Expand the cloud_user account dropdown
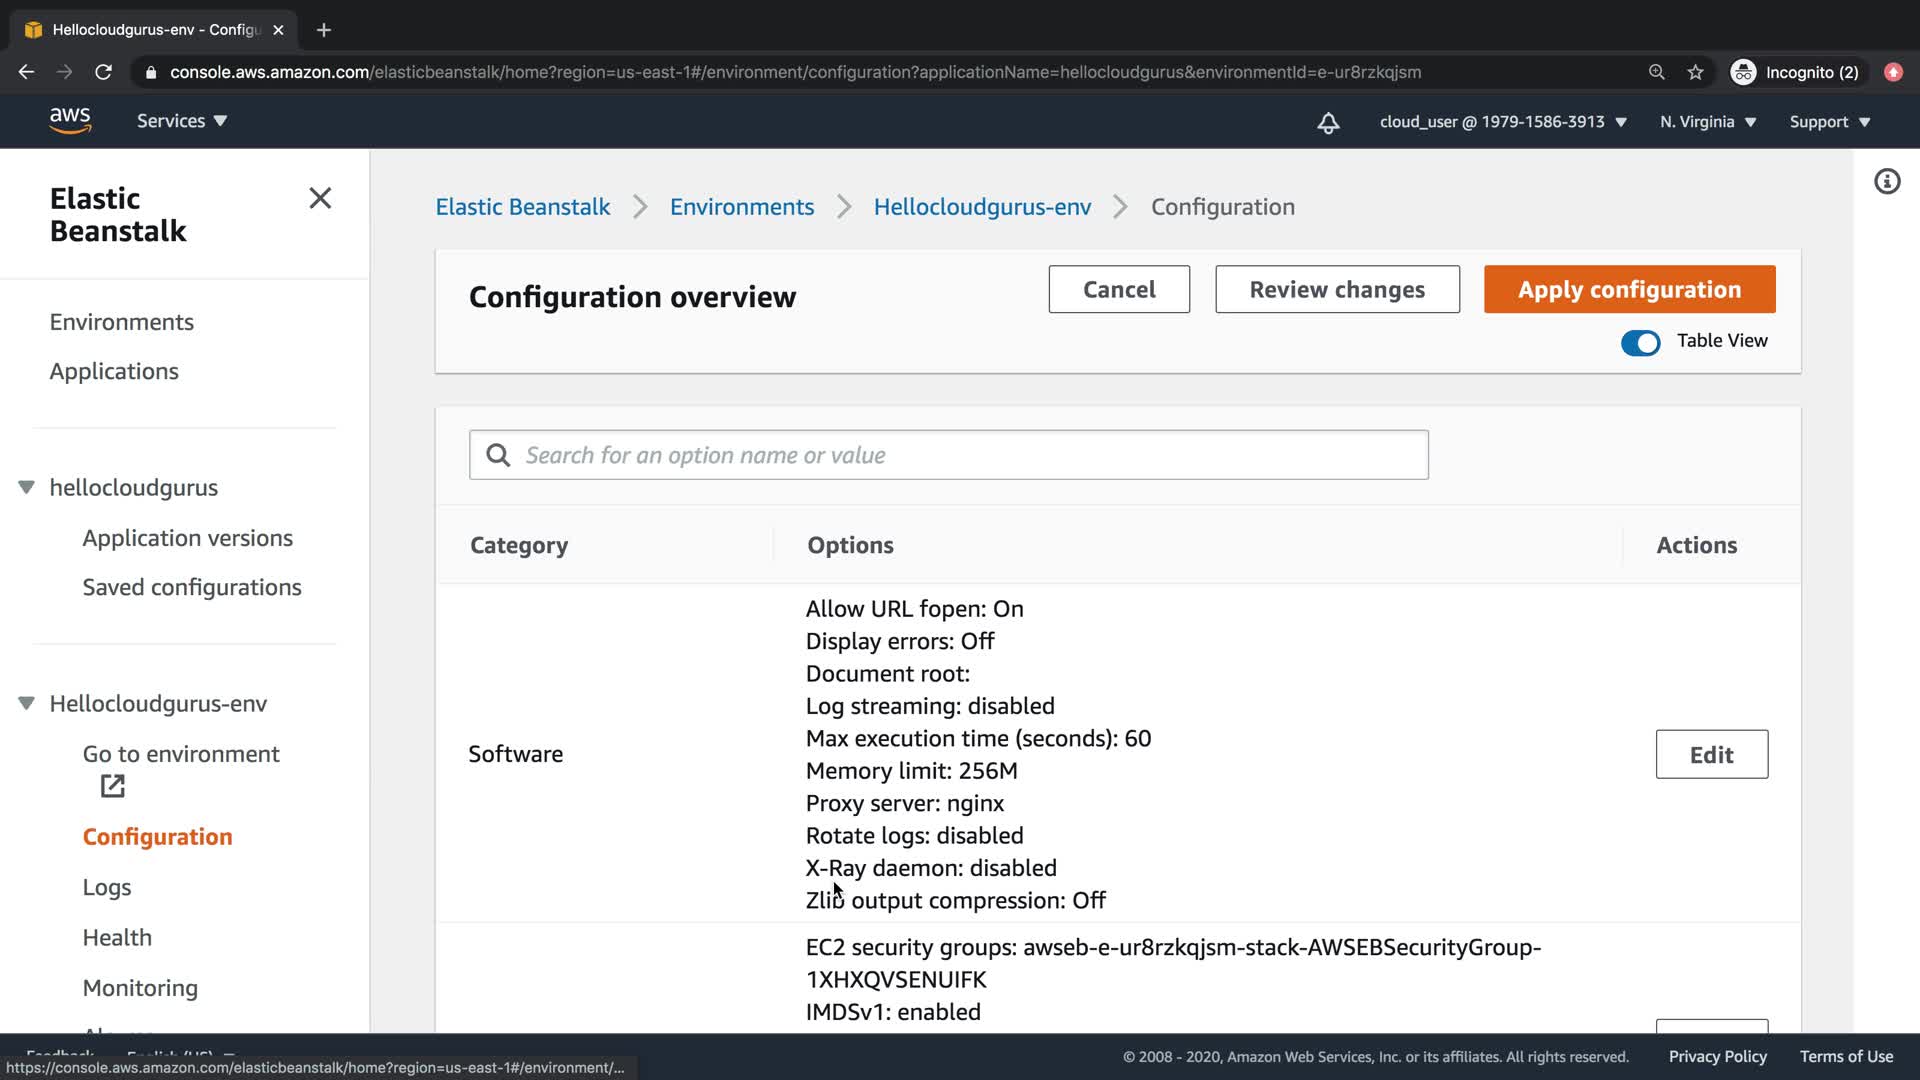Viewport: 1920px width, 1080px height. (x=1503, y=122)
